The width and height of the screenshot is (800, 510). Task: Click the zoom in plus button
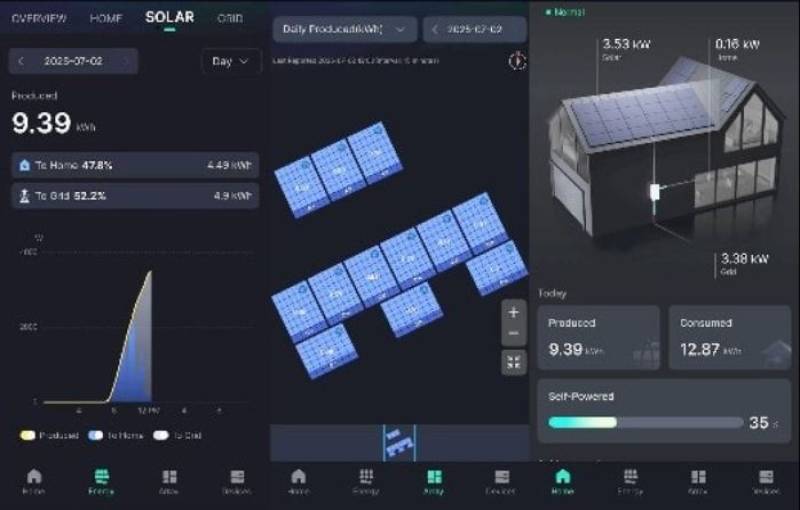click(514, 312)
